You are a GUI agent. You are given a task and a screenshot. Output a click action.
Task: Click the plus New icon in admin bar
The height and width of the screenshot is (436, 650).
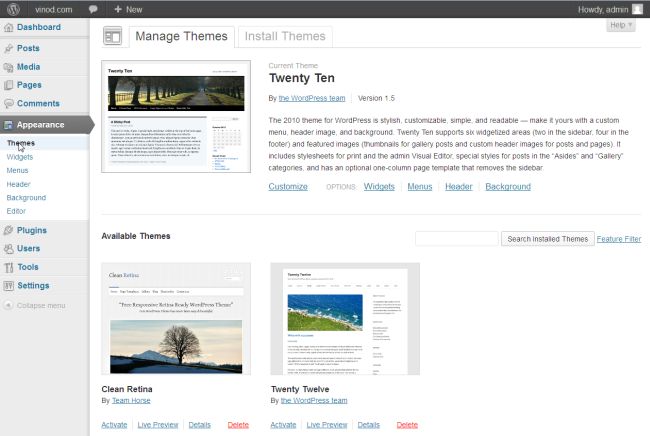pyautogui.click(x=118, y=9)
